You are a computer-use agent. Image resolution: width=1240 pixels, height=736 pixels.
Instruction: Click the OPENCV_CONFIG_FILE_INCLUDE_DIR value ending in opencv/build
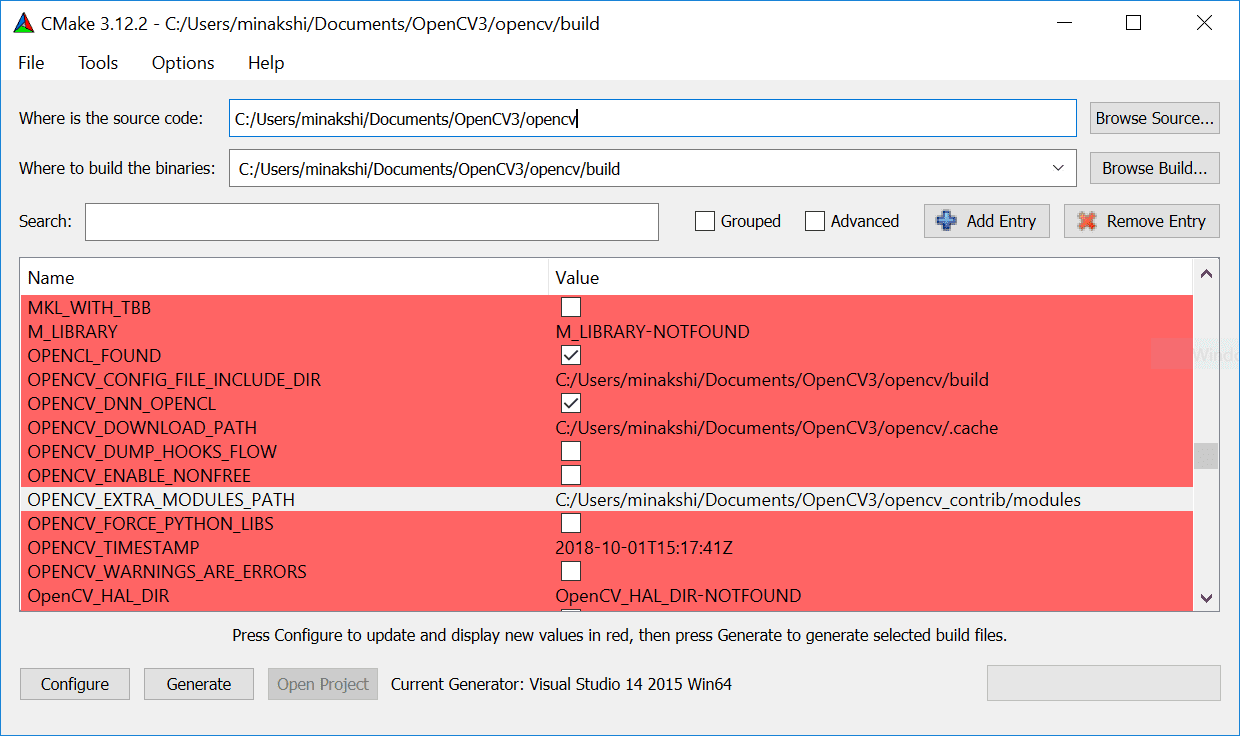pyautogui.click(x=772, y=379)
